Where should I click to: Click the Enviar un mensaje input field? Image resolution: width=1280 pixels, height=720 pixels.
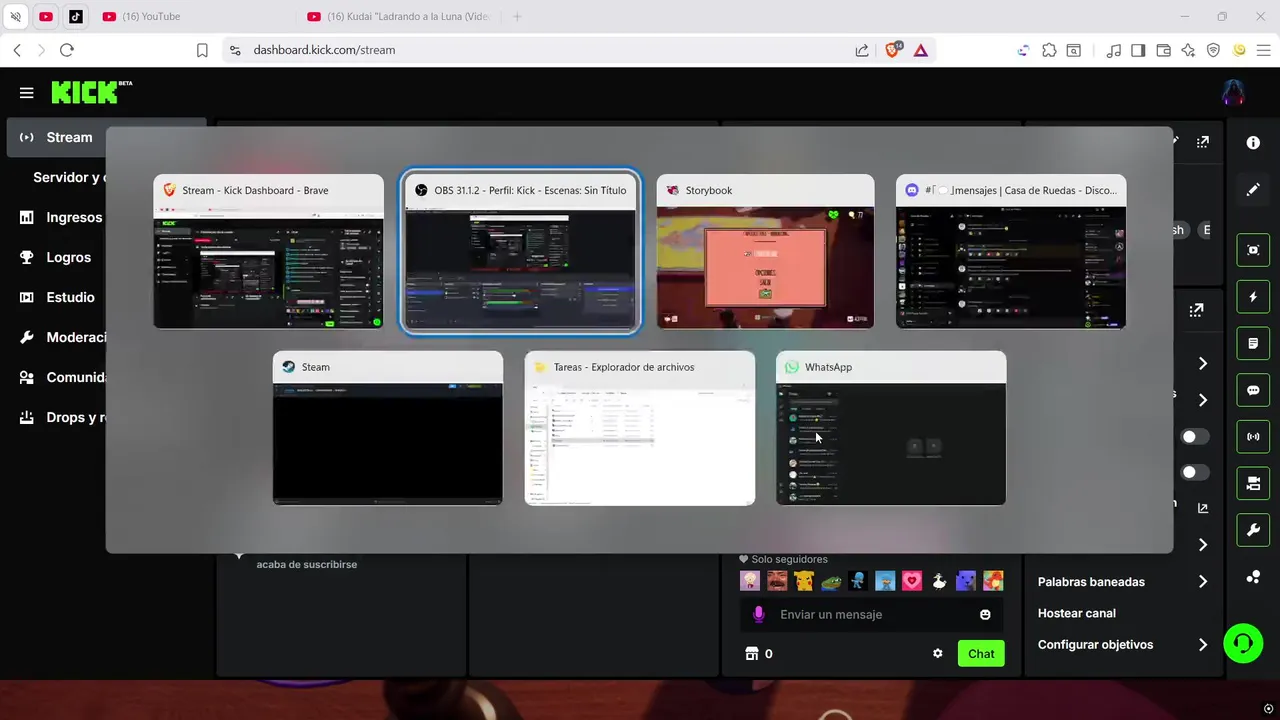click(870, 614)
